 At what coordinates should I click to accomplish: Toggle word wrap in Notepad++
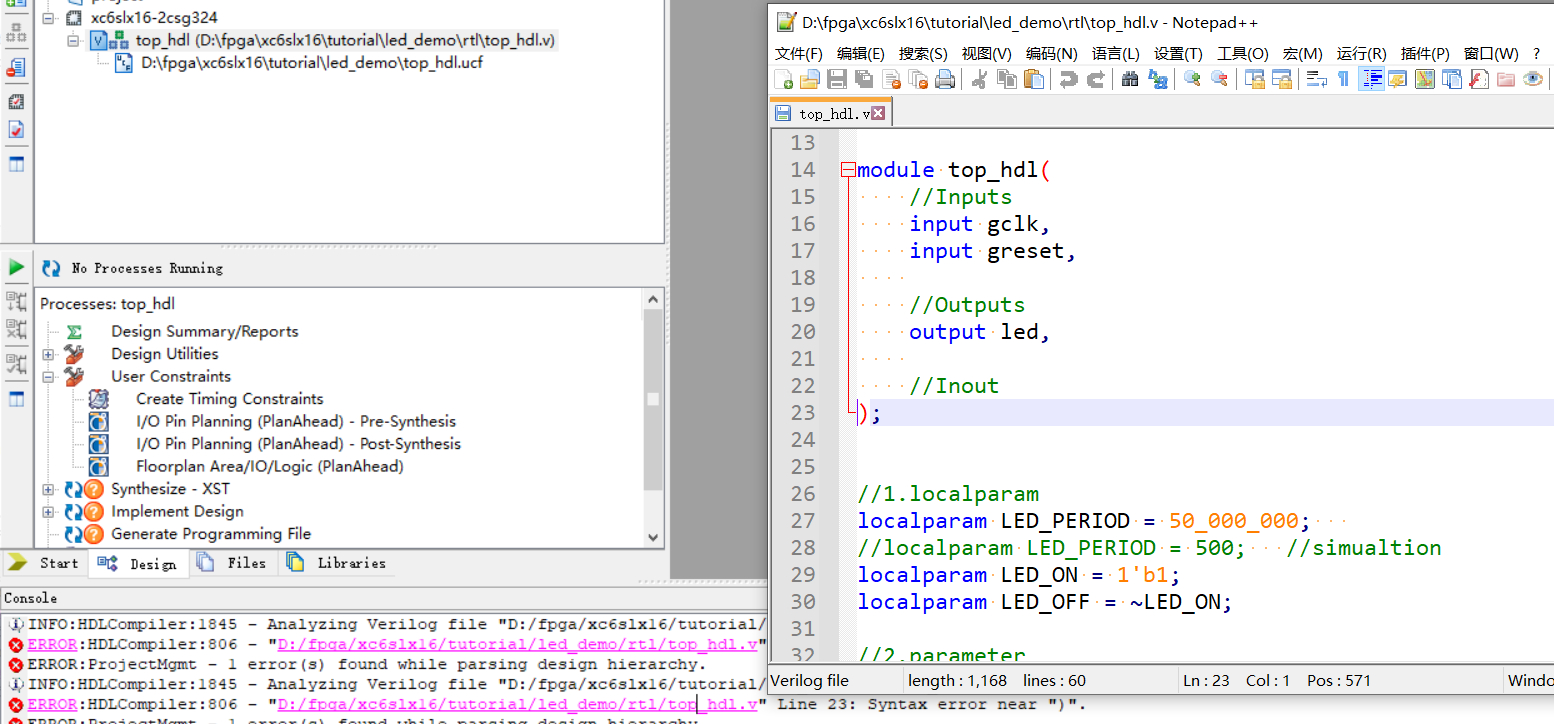pyautogui.click(x=1317, y=80)
